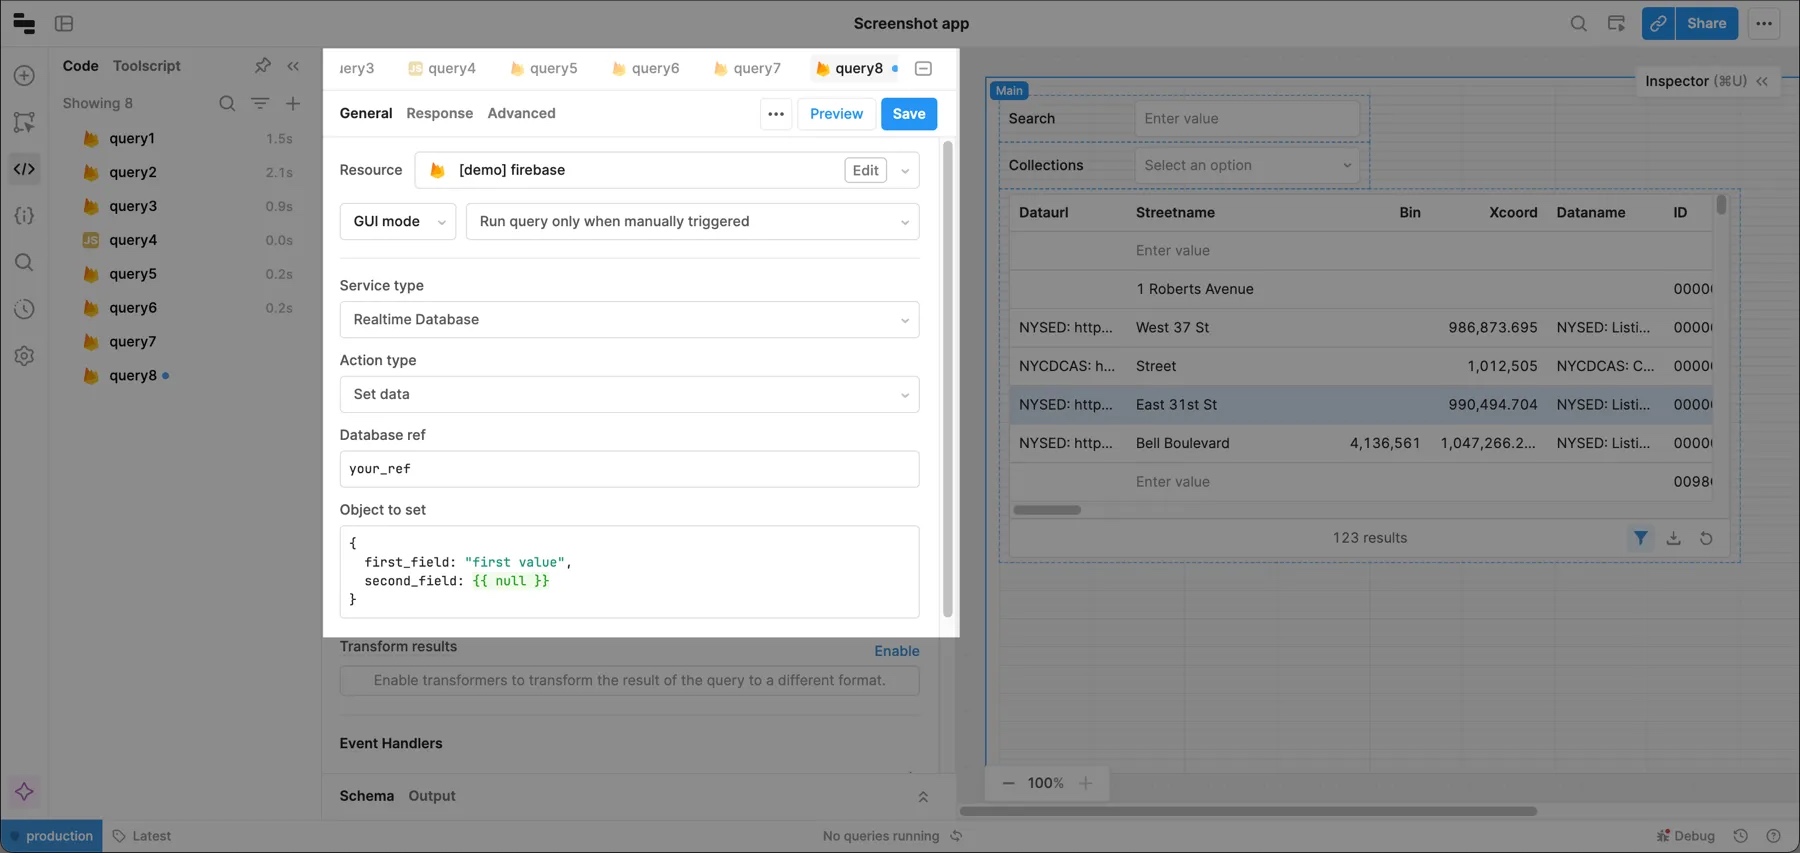Open the query6 editor tab
Viewport: 1800px width, 853px height.
tap(645, 69)
